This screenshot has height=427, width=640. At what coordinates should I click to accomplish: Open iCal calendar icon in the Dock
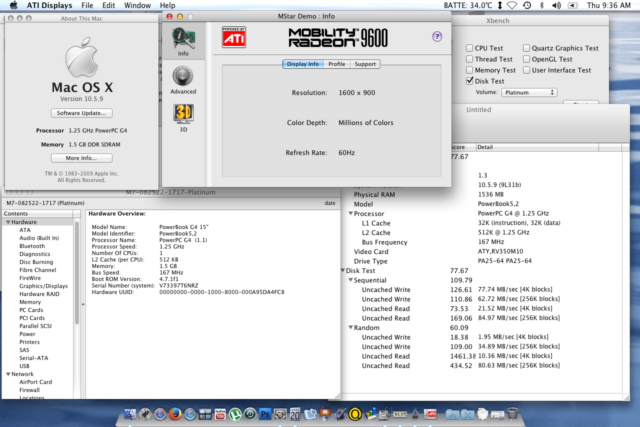pos(295,414)
